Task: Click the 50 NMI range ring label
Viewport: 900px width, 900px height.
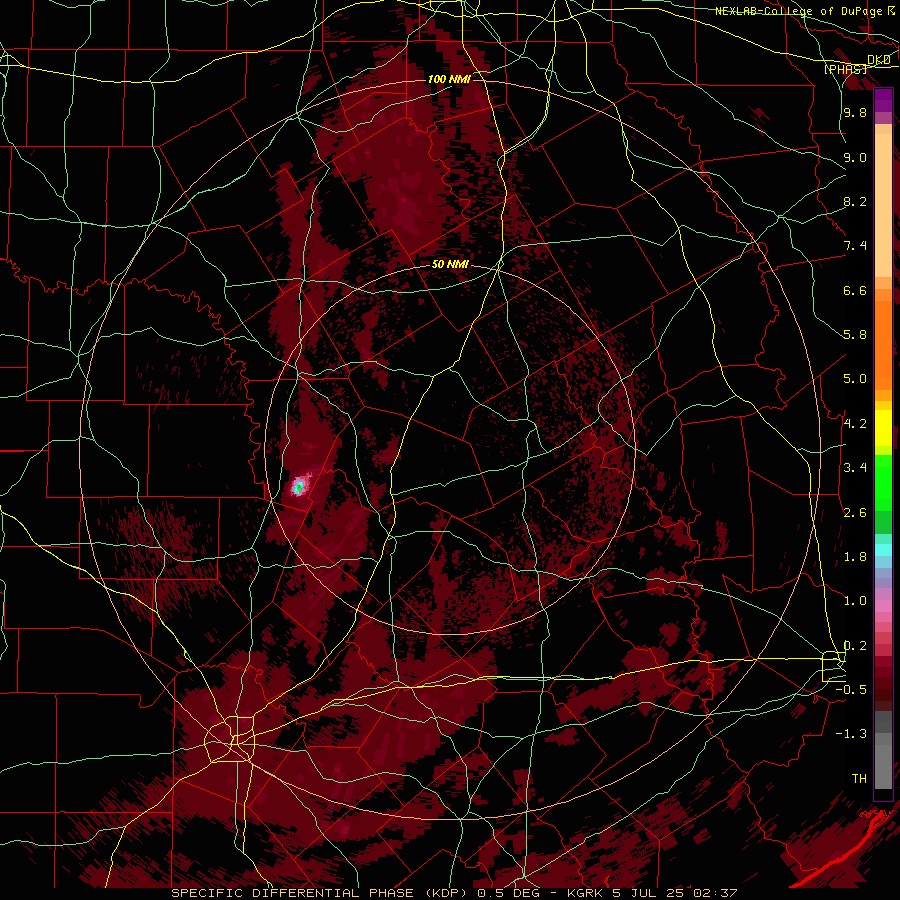Action: tap(451, 265)
